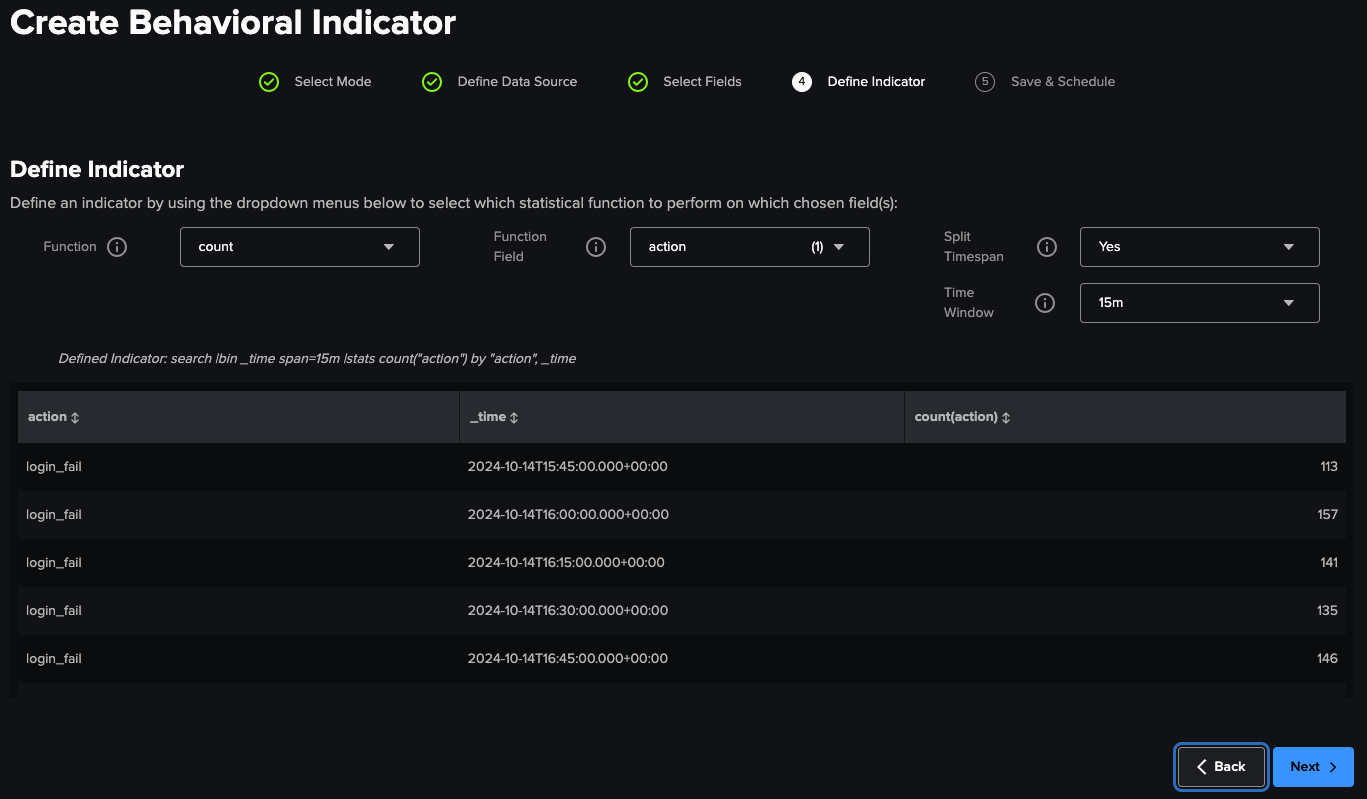The width and height of the screenshot is (1367, 799).
Task: Click the Time Window info icon
Action: (1045, 303)
